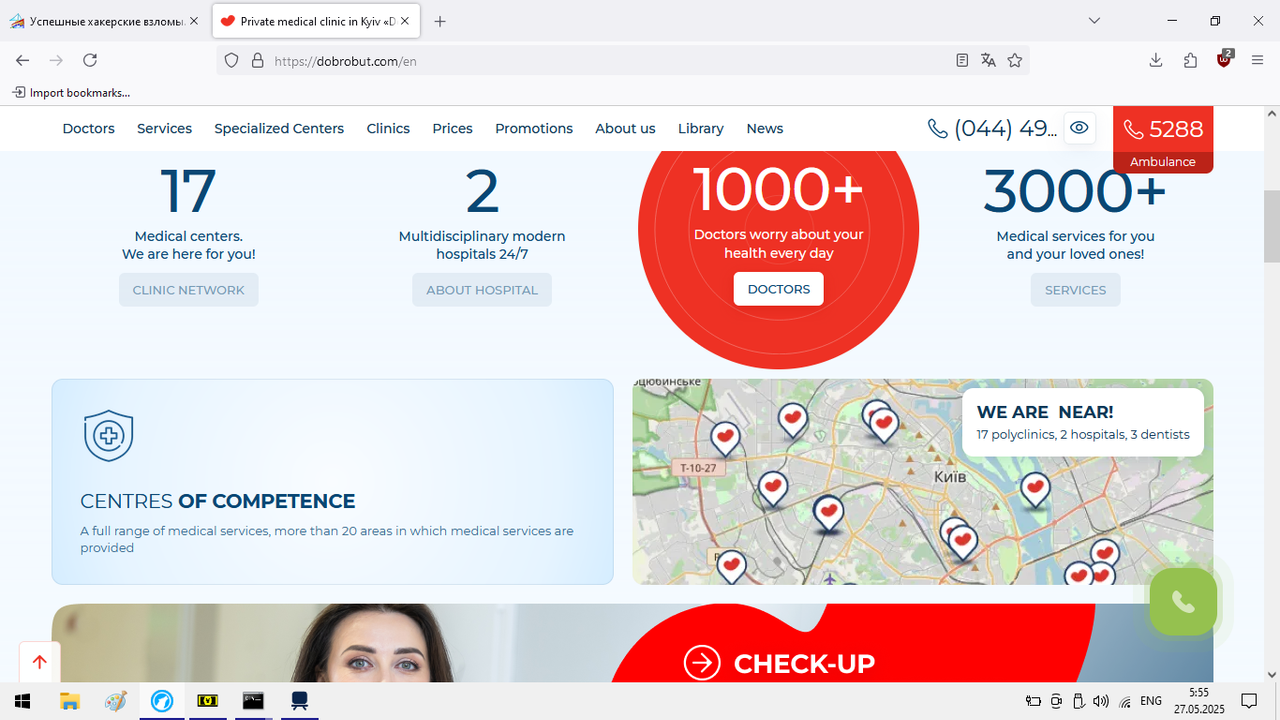1280x720 pixels.
Task: Reload the current page
Action: point(90,60)
